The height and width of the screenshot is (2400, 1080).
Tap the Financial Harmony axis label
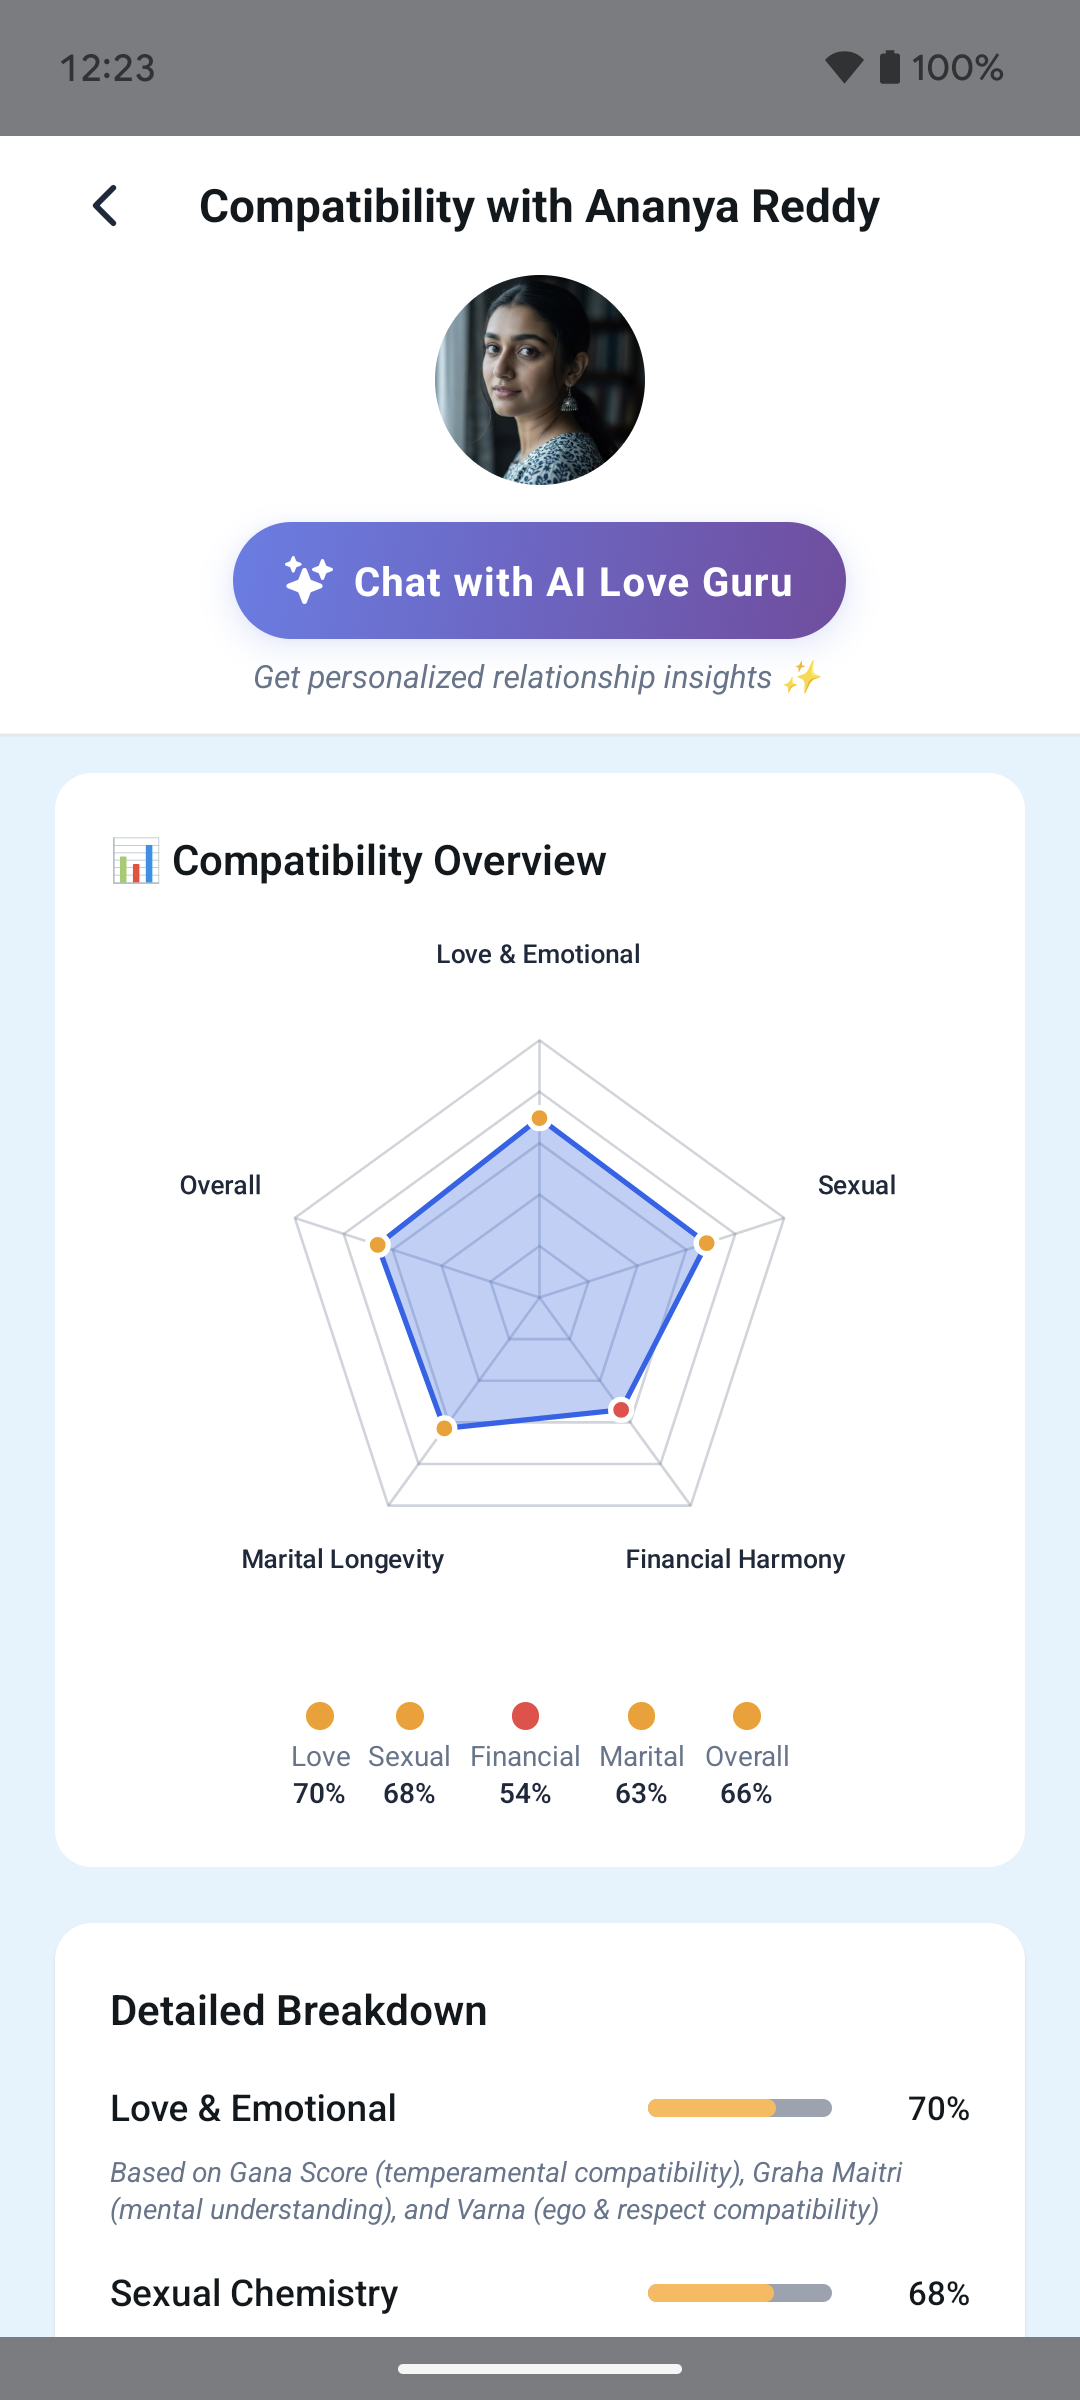pos(735,1559)
